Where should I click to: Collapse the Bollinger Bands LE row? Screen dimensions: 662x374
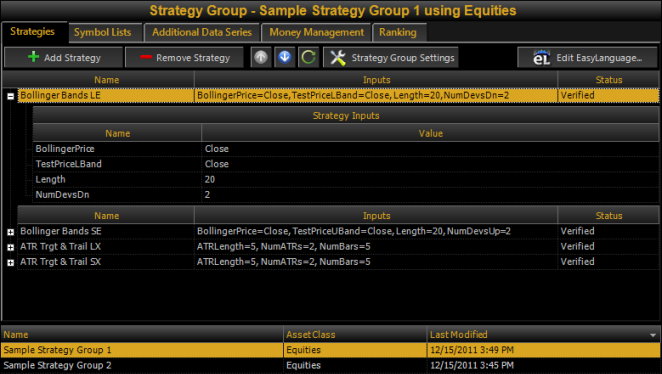coord(11,96)
